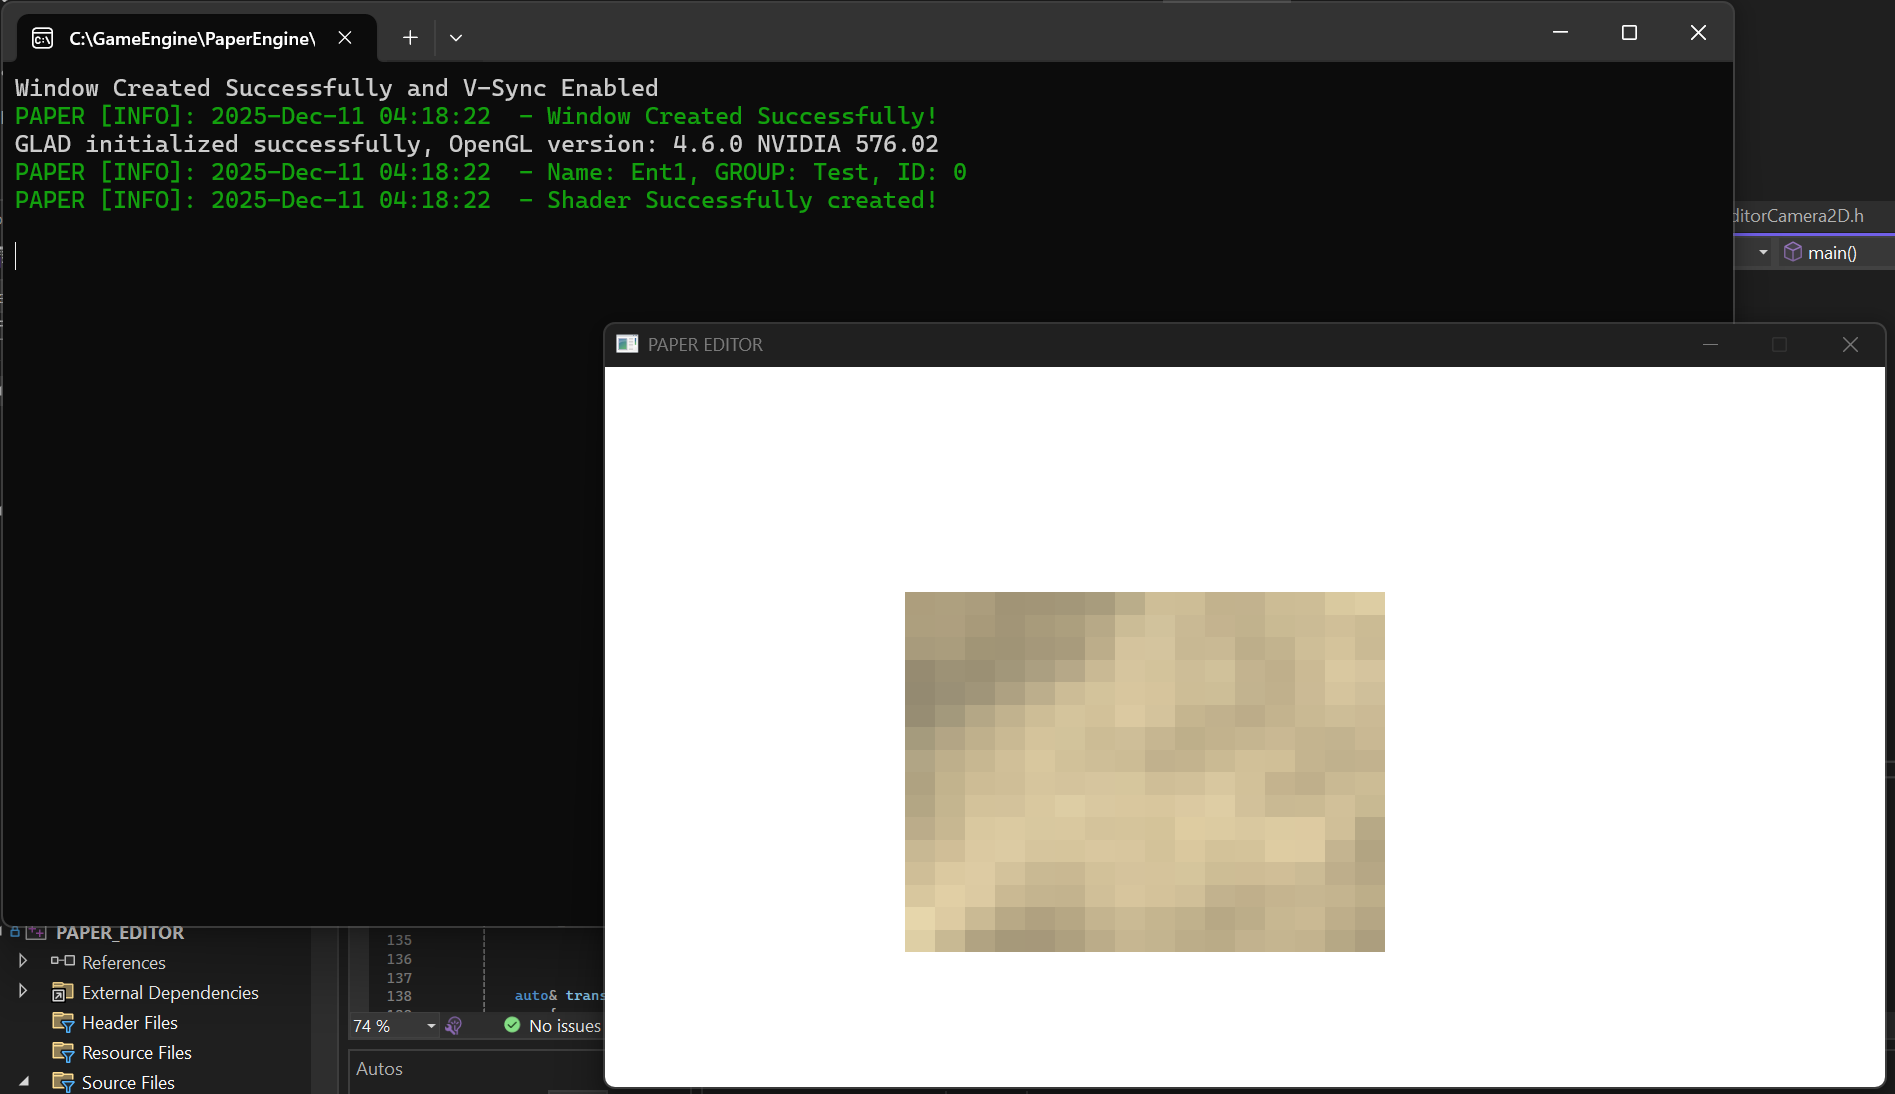Open the 74 % zoom dropdown

click(x=431, y=1026)
